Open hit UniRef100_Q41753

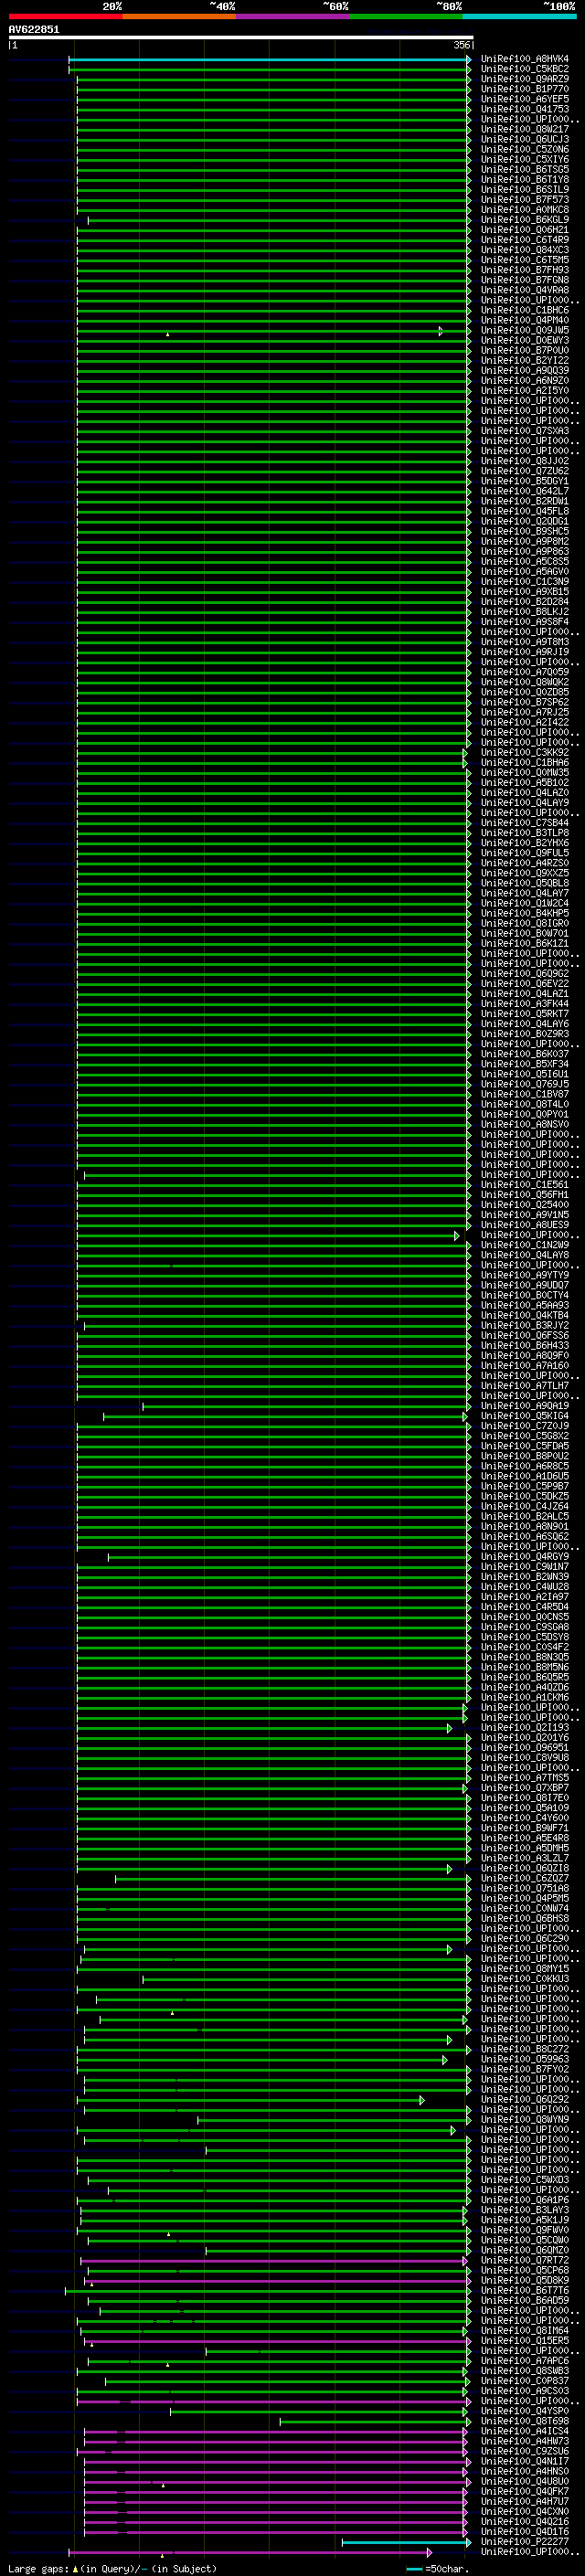[x=524, y=109]
